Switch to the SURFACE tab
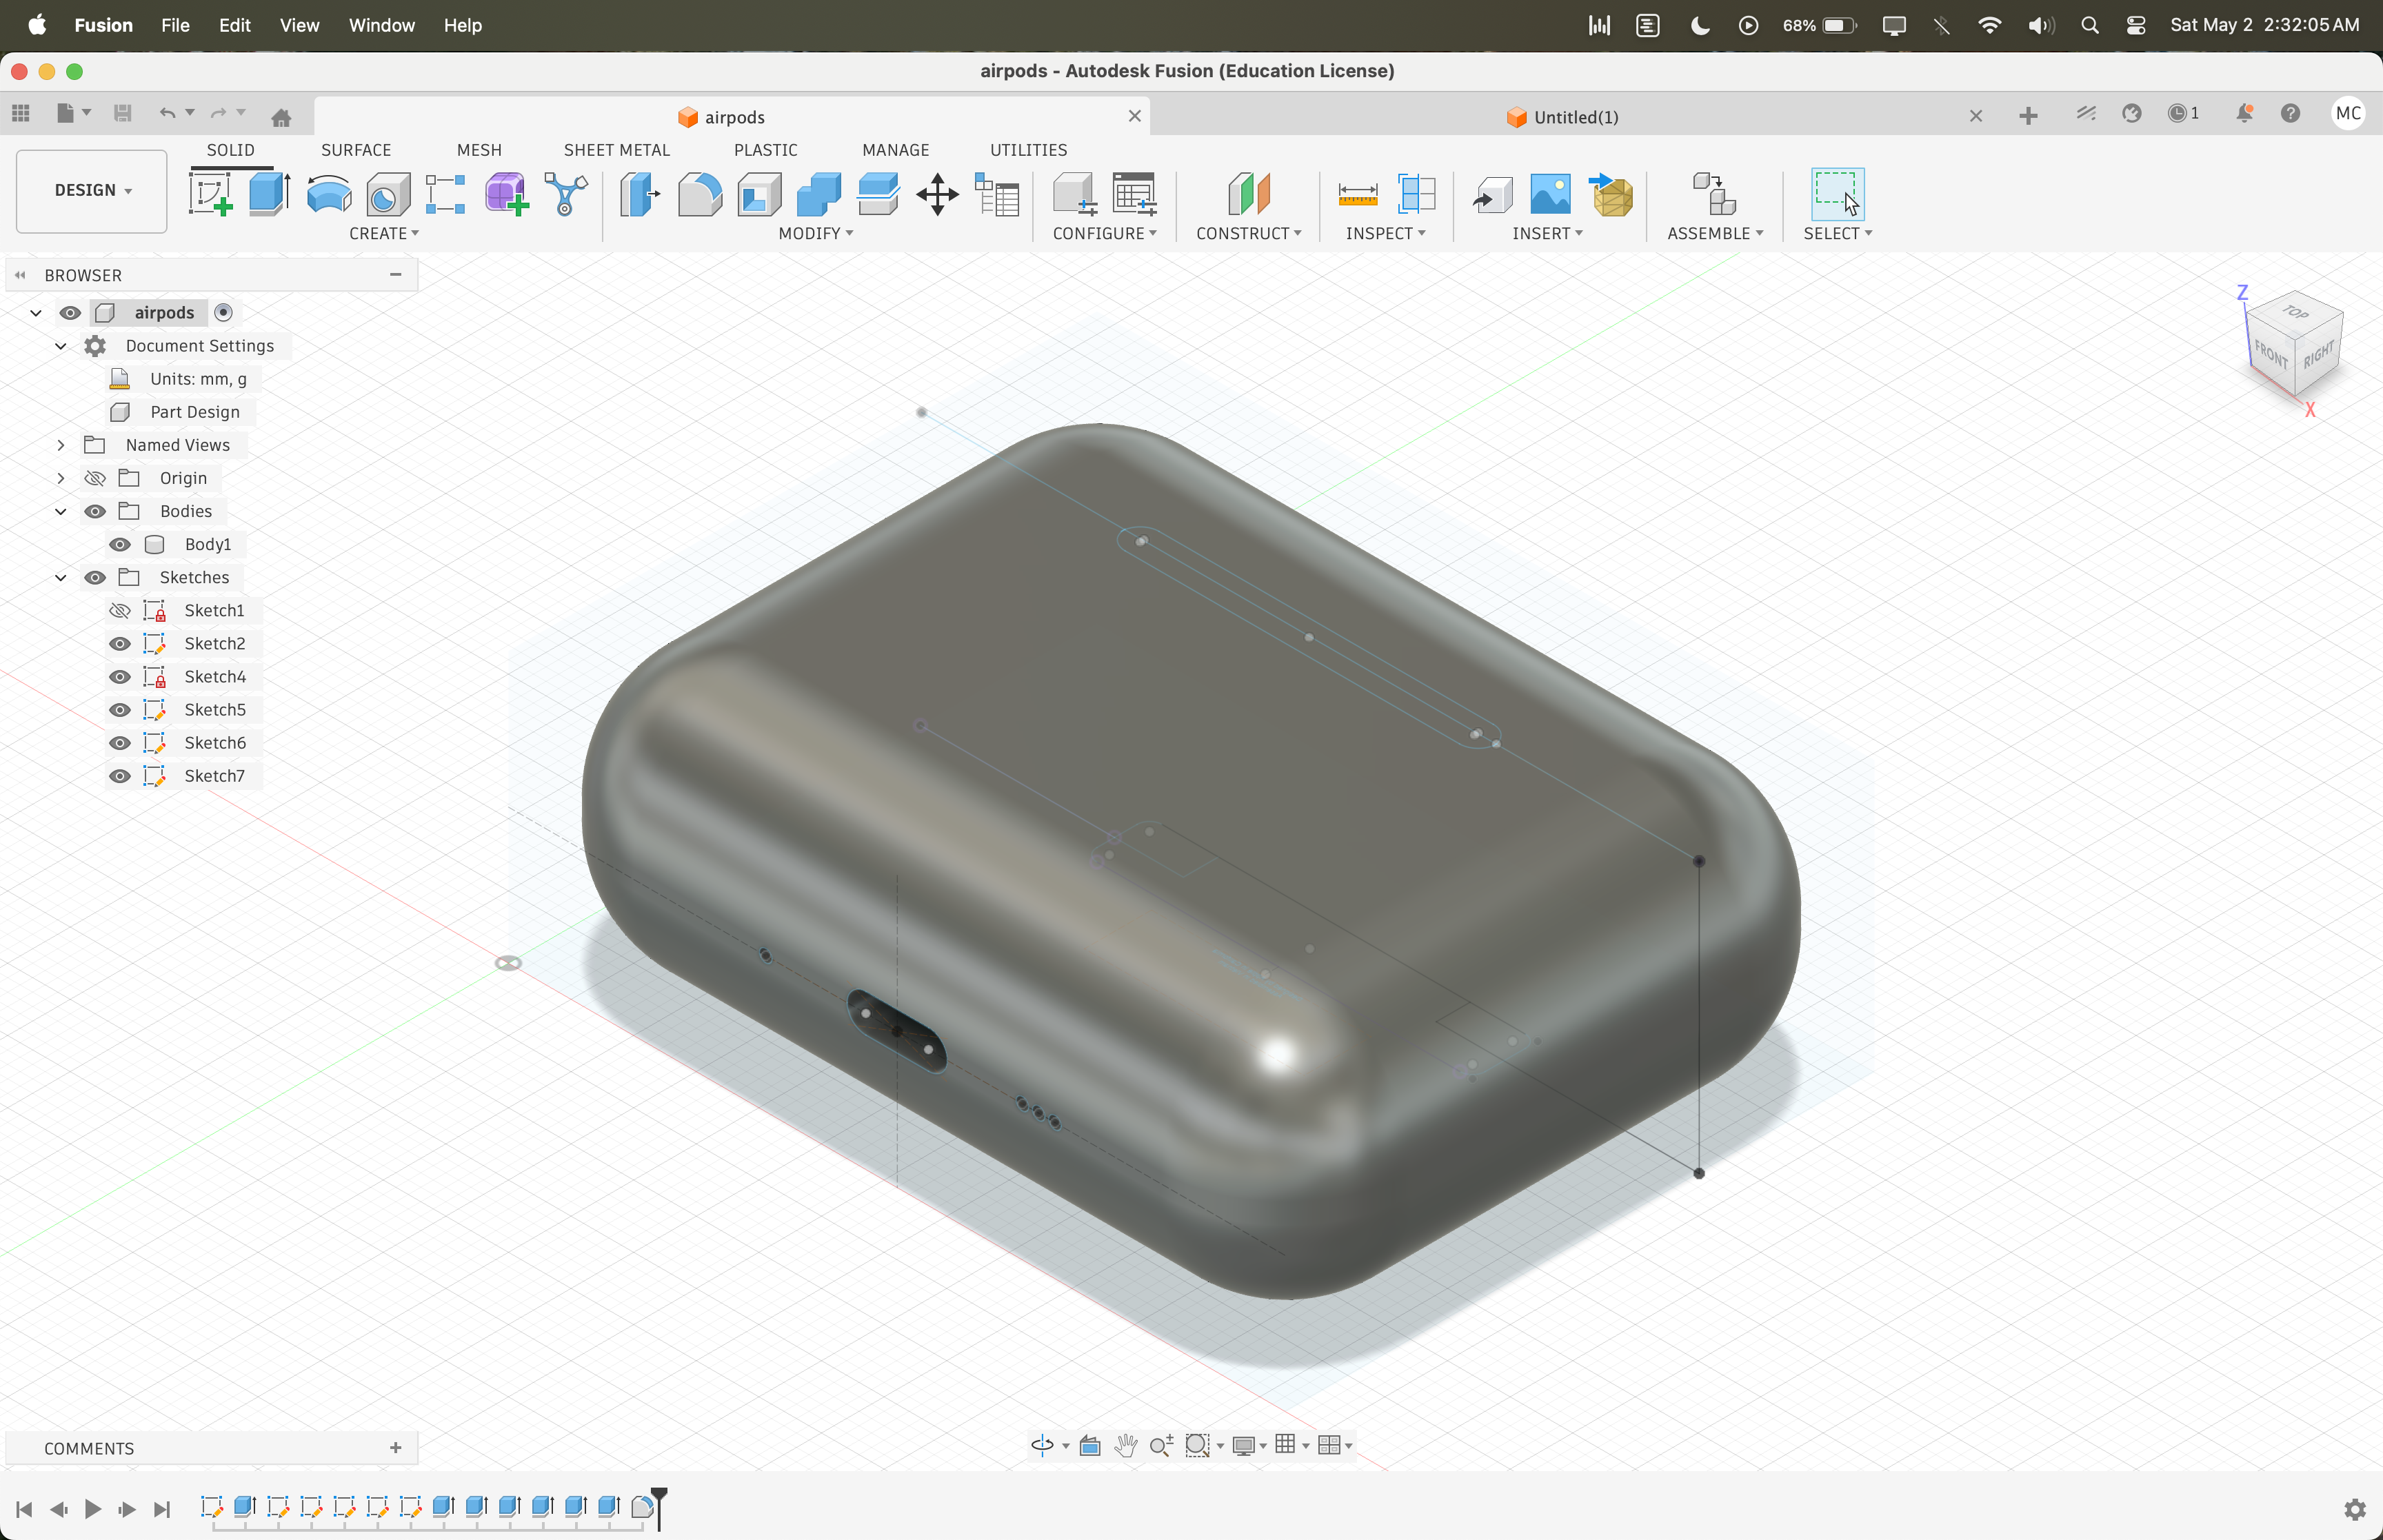This screenshot has width=2383, height=1540. 356,150
